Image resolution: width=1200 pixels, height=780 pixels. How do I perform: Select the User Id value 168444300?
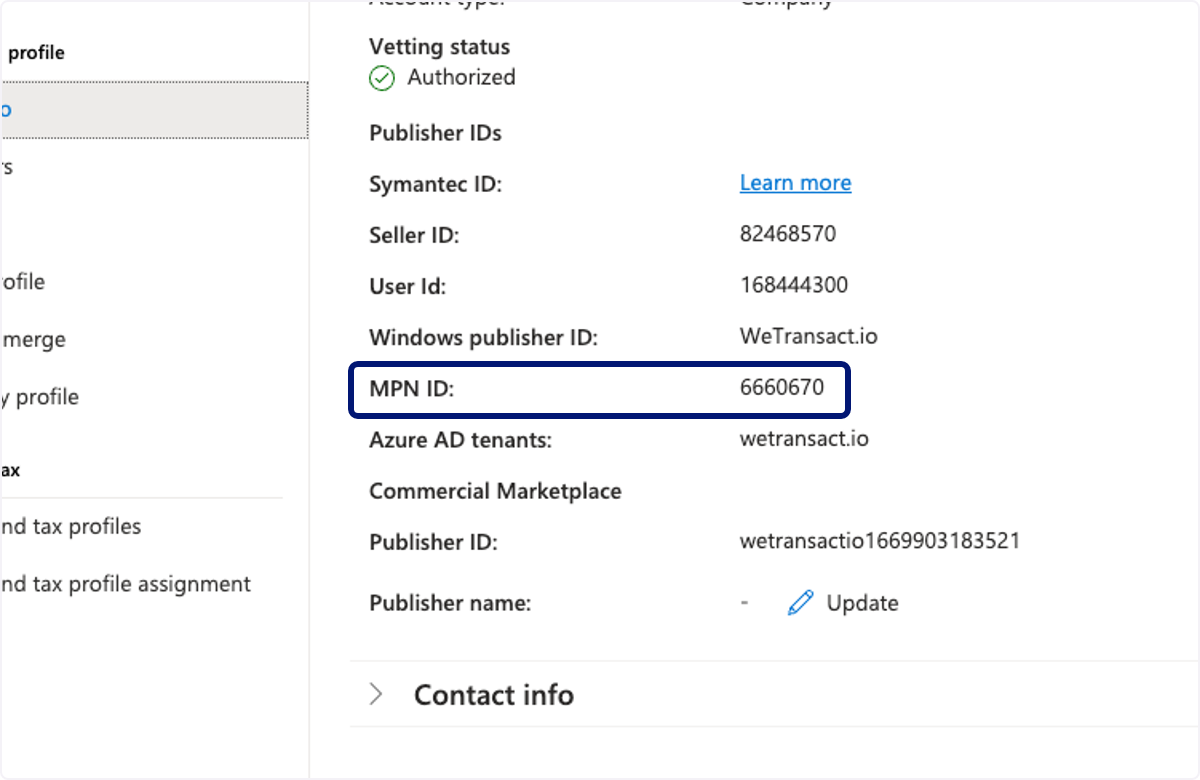(x=794, y=285)
